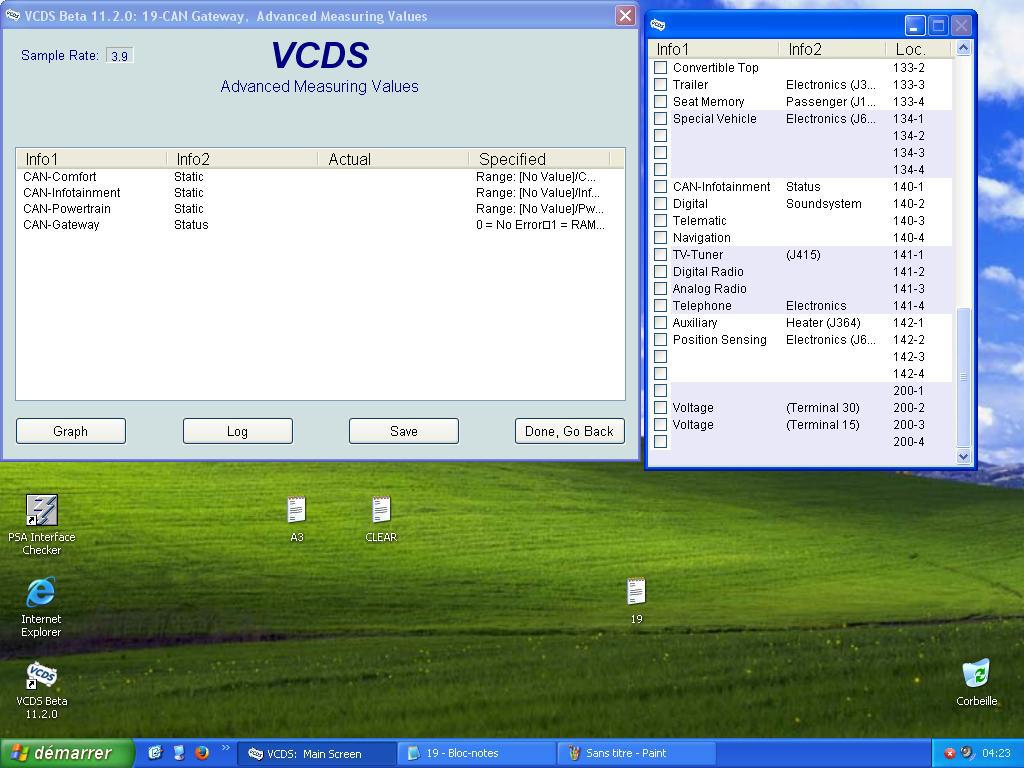Check the Navigation checkbox

660,237
